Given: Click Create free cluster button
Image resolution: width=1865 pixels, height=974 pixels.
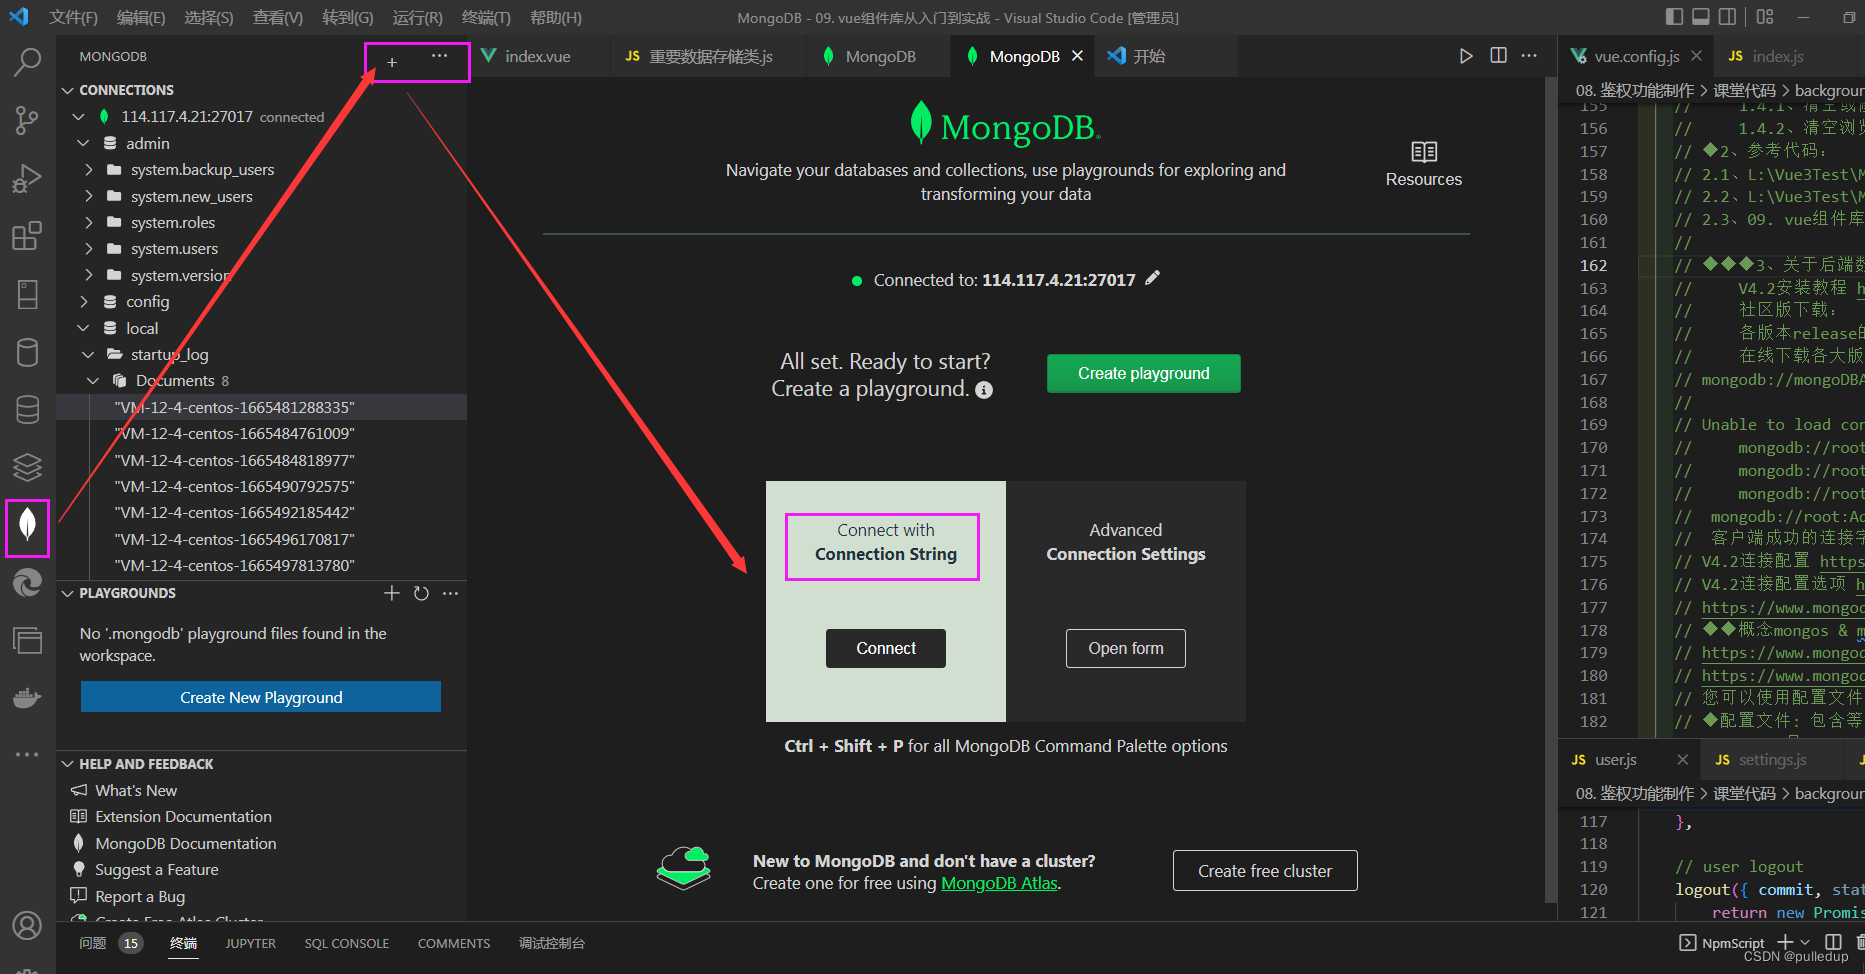Looking at the screenshot, I should tap(1265, 871).
